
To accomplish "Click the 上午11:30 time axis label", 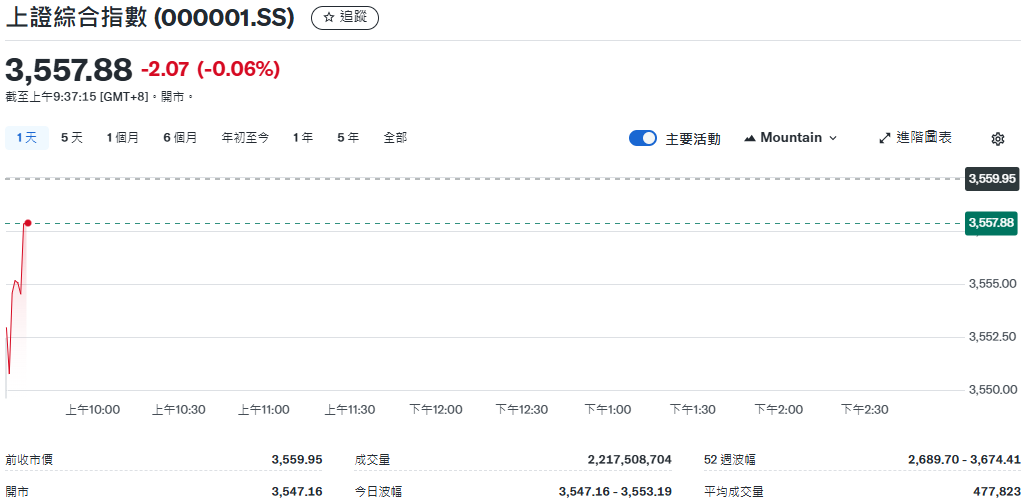I will tap(350, 410).
